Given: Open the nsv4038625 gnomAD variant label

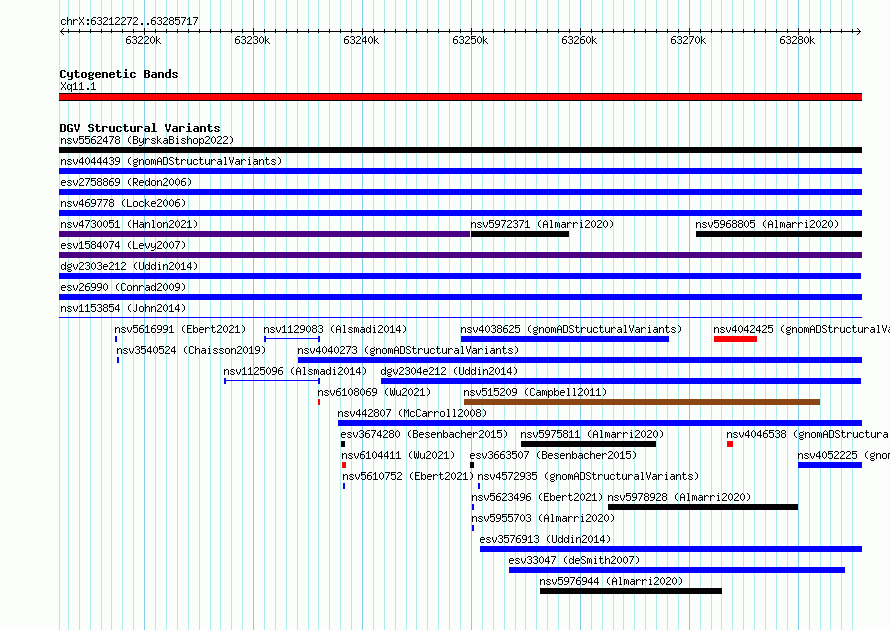Looking at the screenshot, I should (x=572, y=329).
